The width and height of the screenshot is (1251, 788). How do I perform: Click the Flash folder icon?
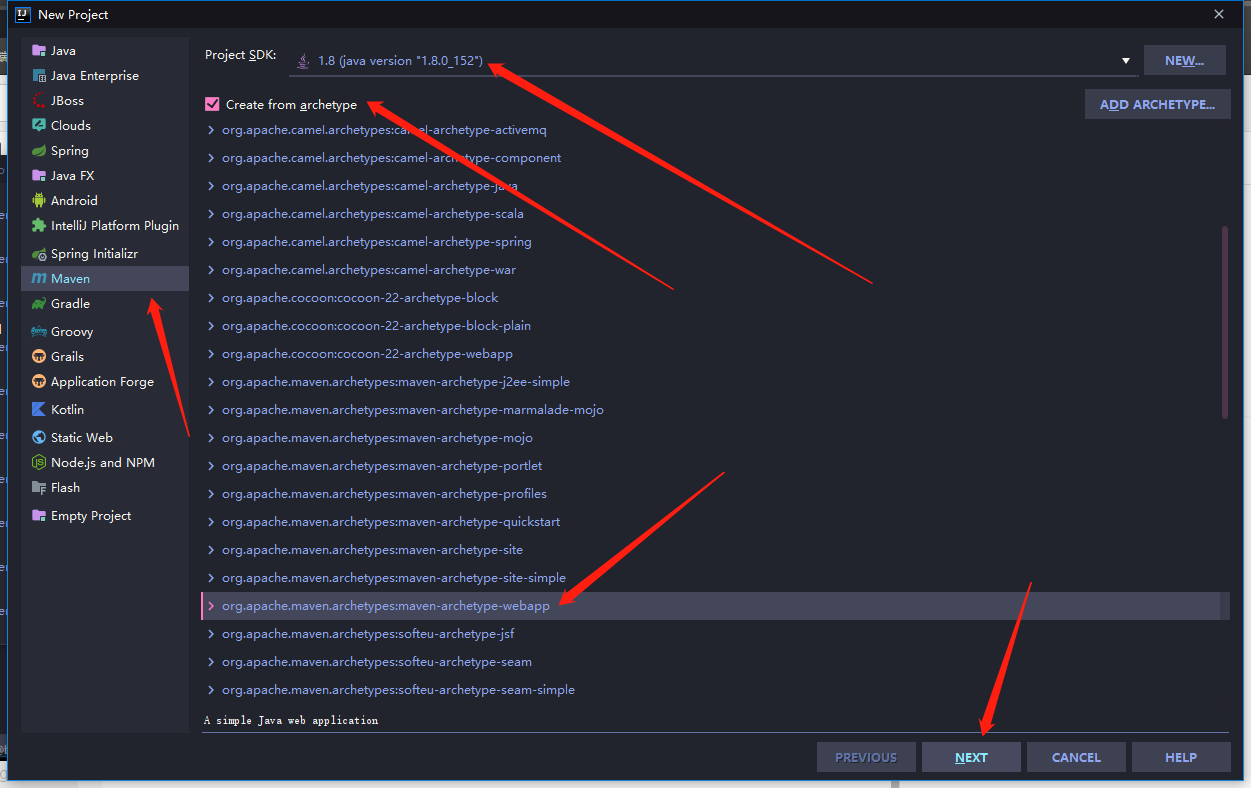point(39,488)
